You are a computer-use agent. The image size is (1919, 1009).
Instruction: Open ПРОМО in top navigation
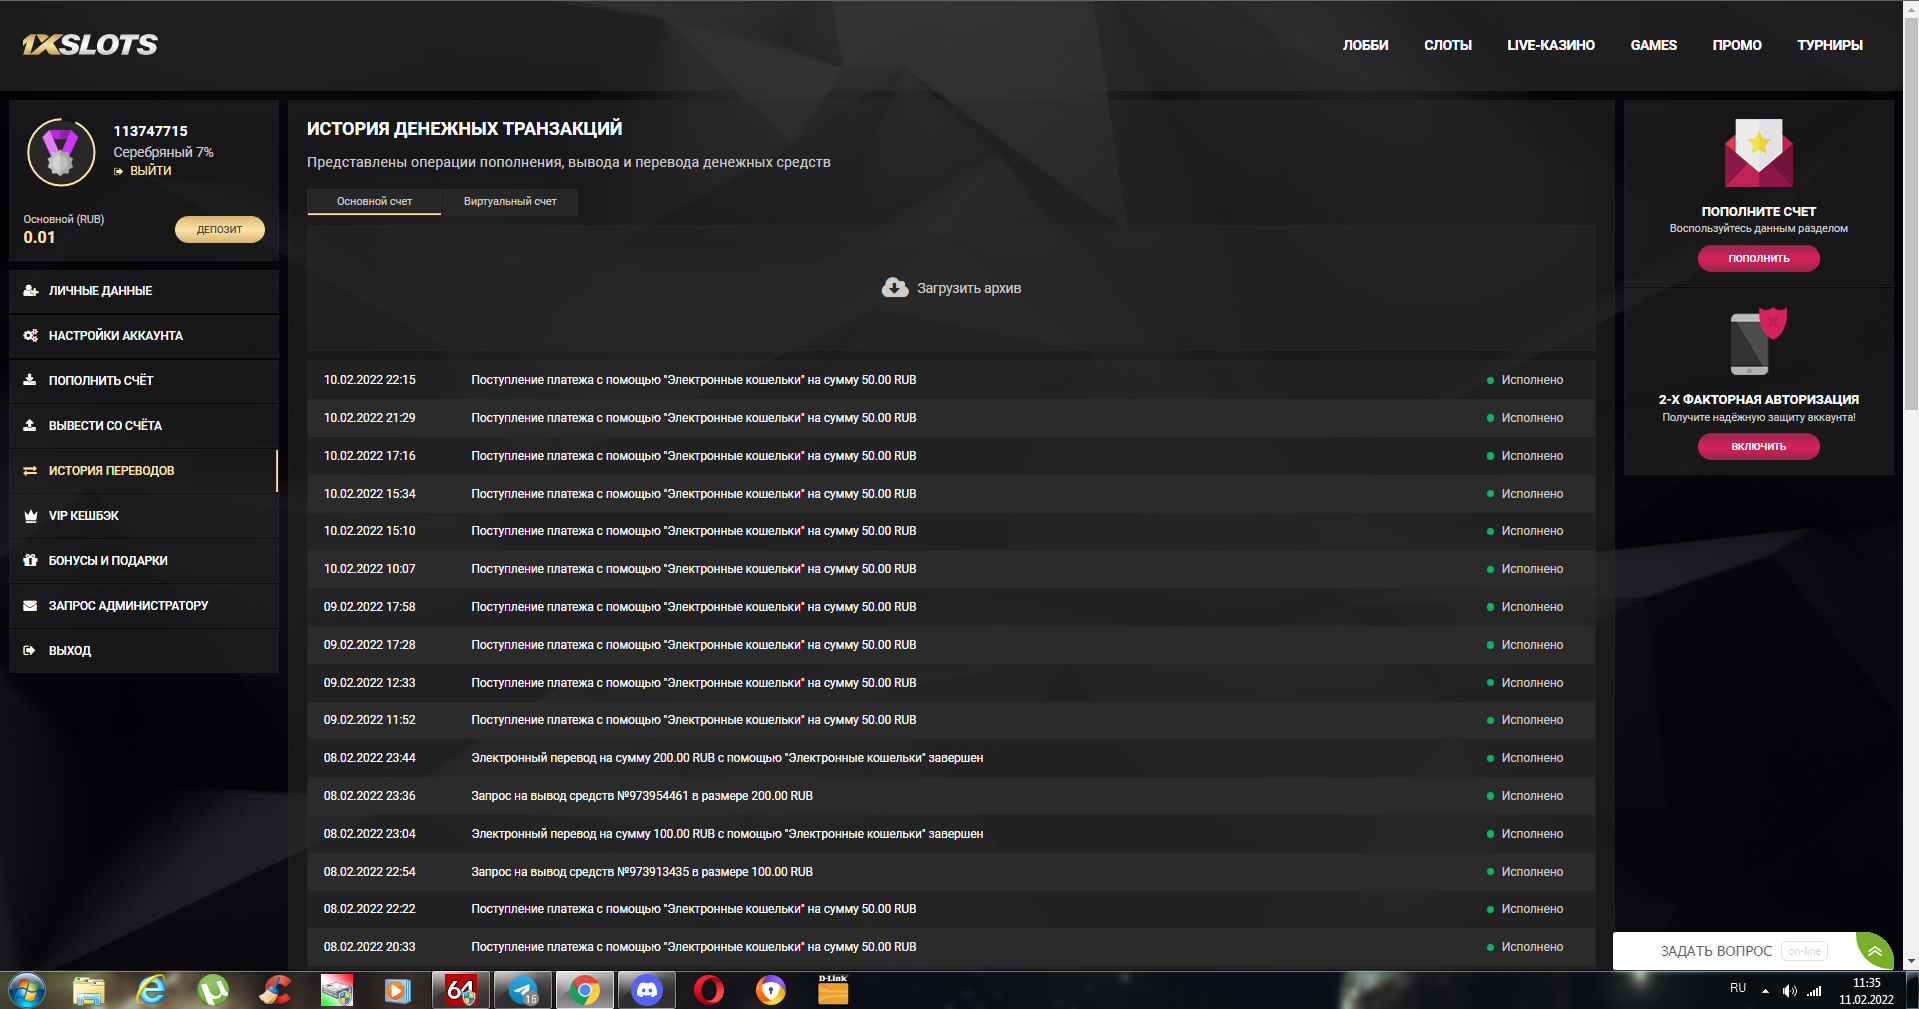pos(1737,45)
